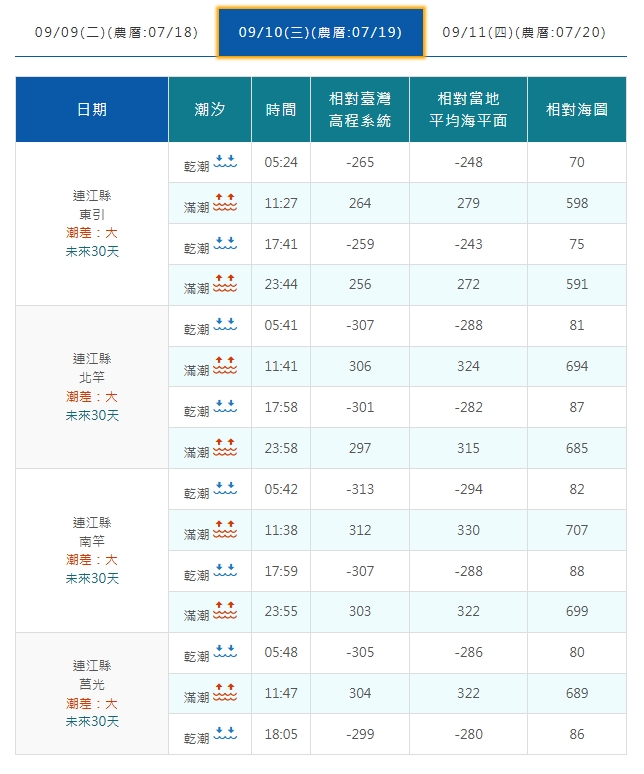Open 未來30天 forecast link for 莒光
644x774 pixels.
click(92, 721)
